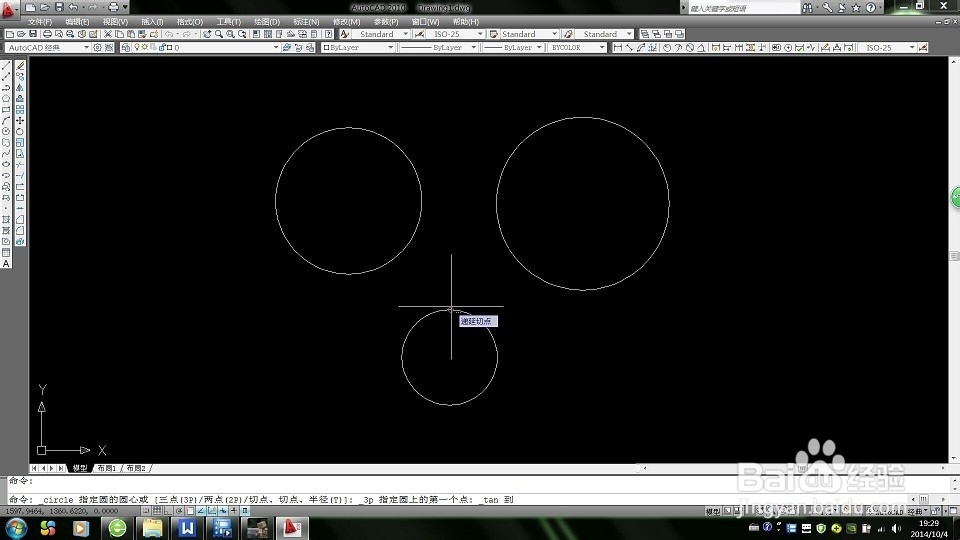Toggle Snap Mode in status bar

(x=146, y=511)
